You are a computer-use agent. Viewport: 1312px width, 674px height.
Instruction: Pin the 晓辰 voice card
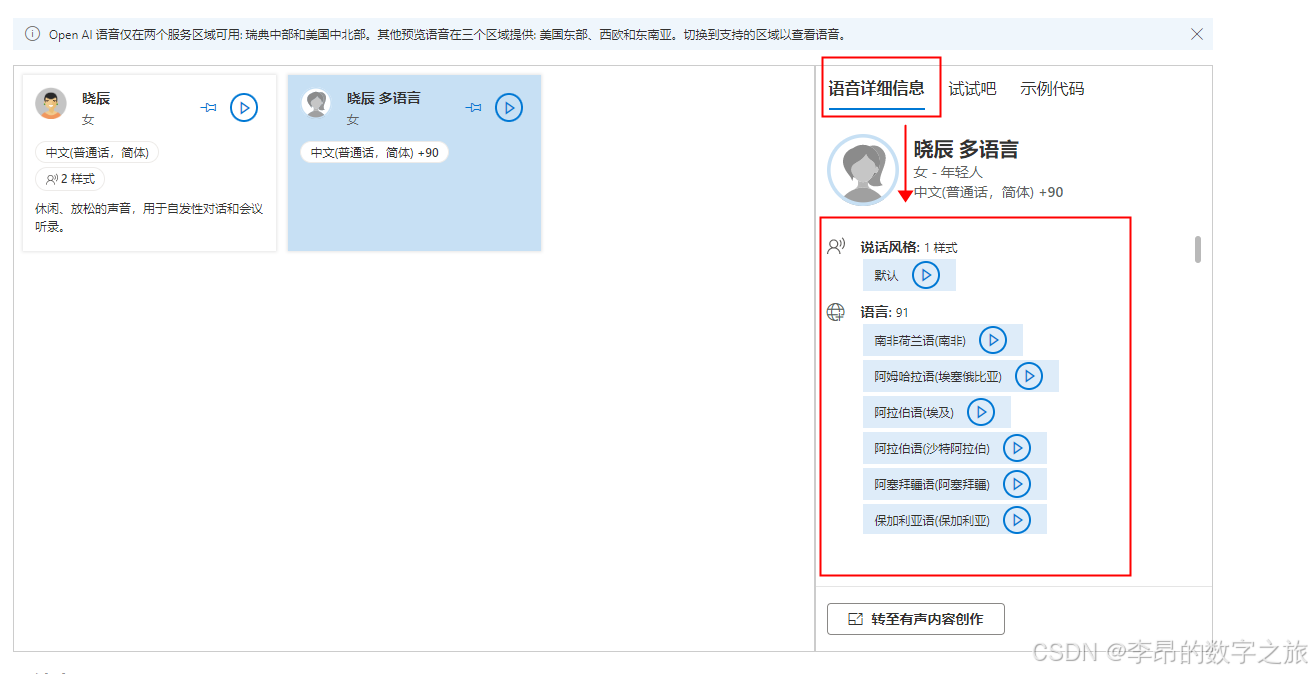[209, 107]
